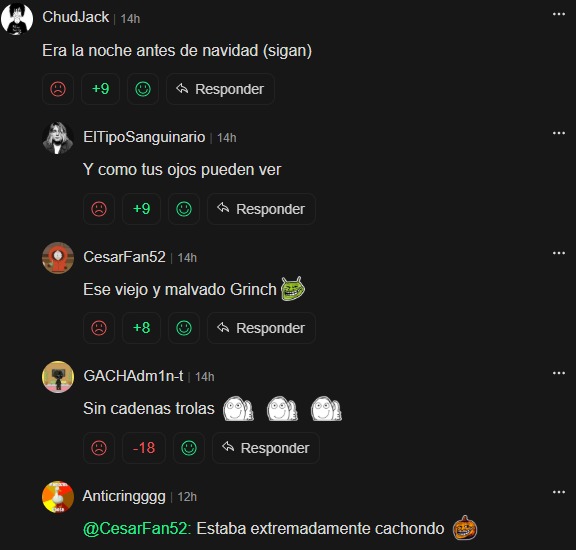Open the three-dot menu on ChudJack's comment

click(559, 14)
